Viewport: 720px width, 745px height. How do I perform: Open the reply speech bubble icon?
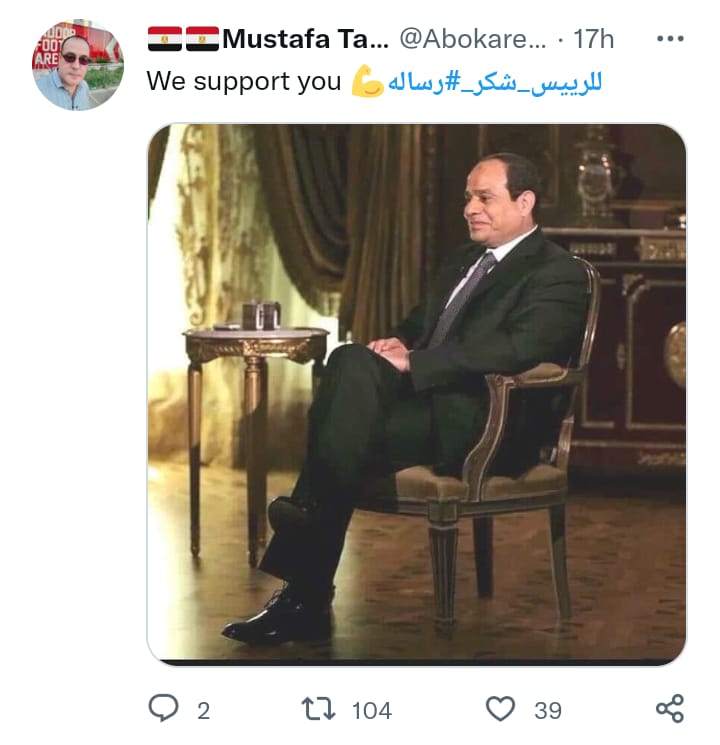click(163, 708)
